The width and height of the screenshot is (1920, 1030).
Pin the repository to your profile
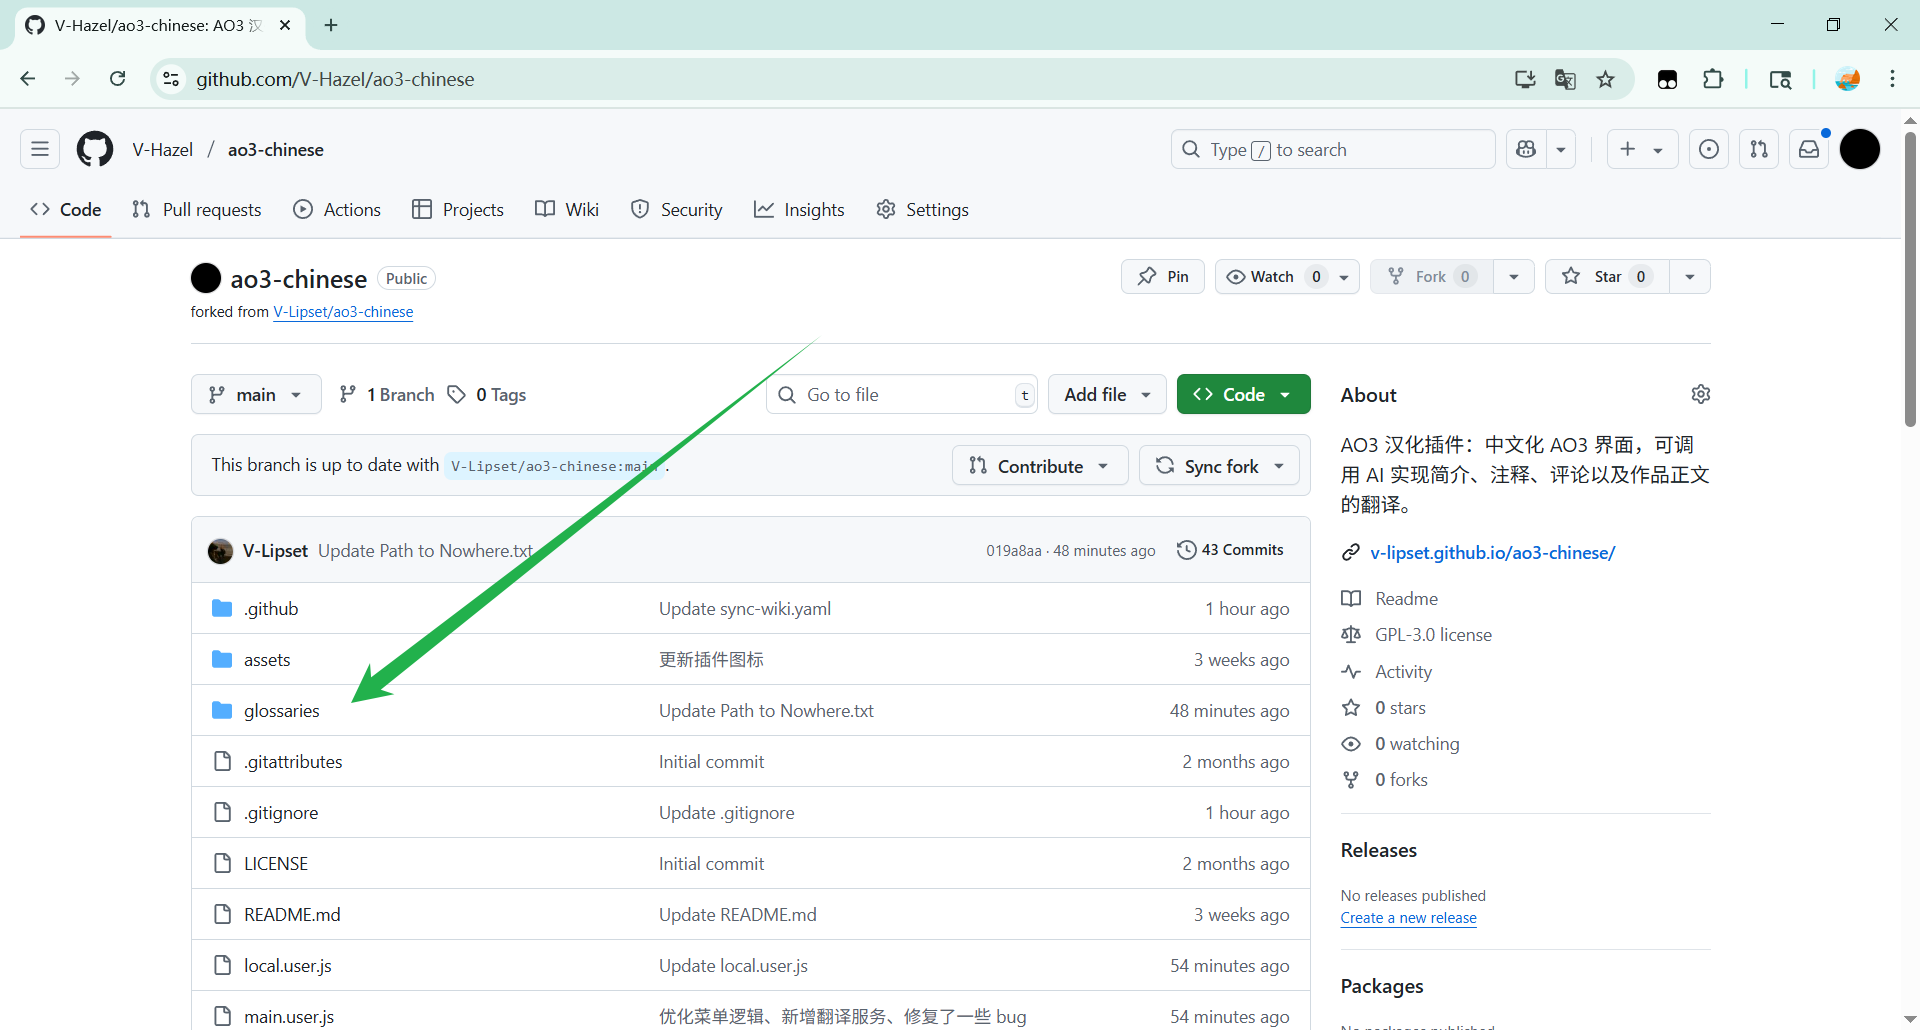[1163, 277]
